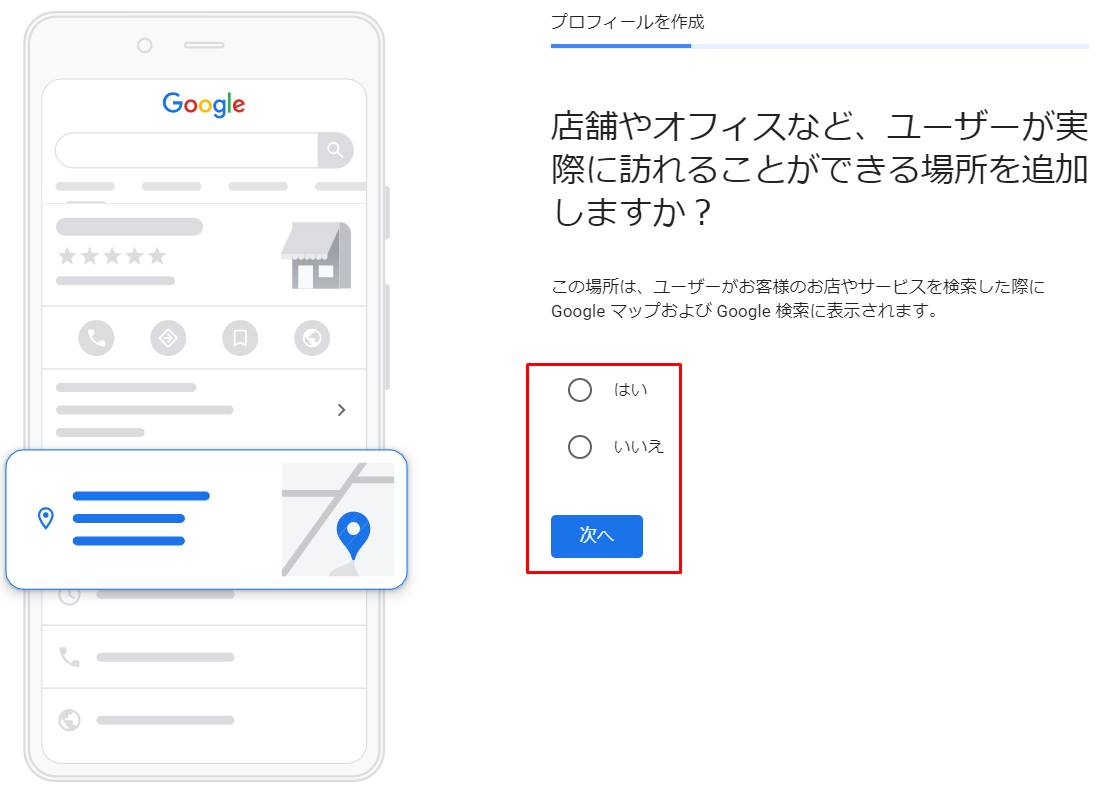Click the mockup search input field

[187, 150]
